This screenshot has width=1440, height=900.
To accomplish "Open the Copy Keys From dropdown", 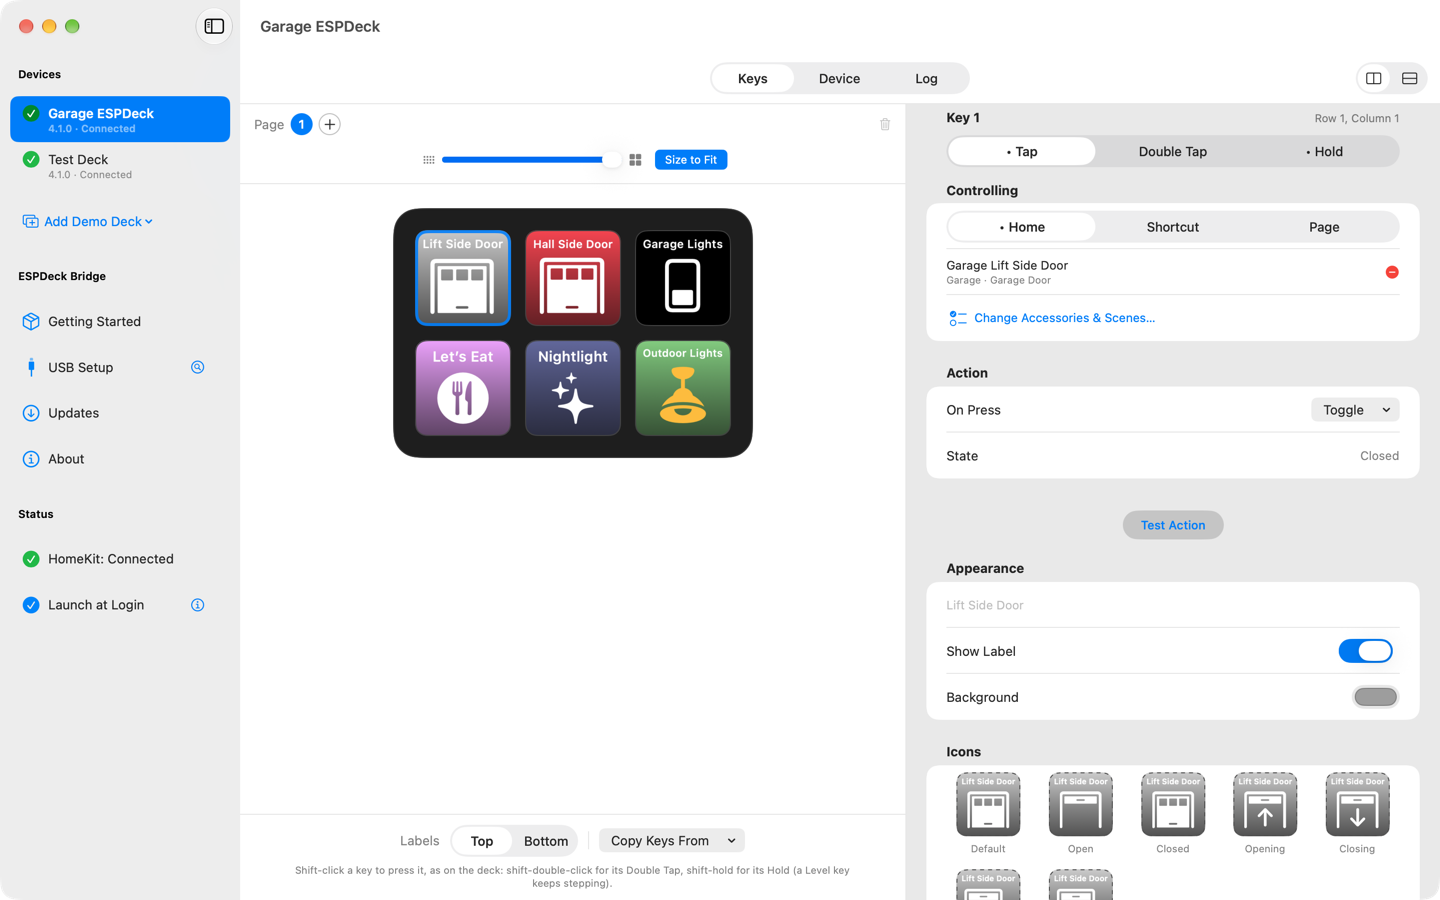I will click(x=672, y=841).
